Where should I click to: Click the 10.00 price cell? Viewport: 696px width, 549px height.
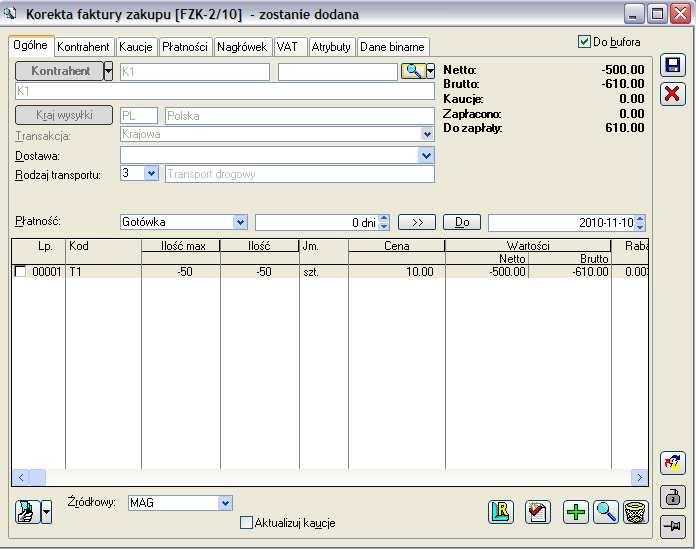pos(396,272)
